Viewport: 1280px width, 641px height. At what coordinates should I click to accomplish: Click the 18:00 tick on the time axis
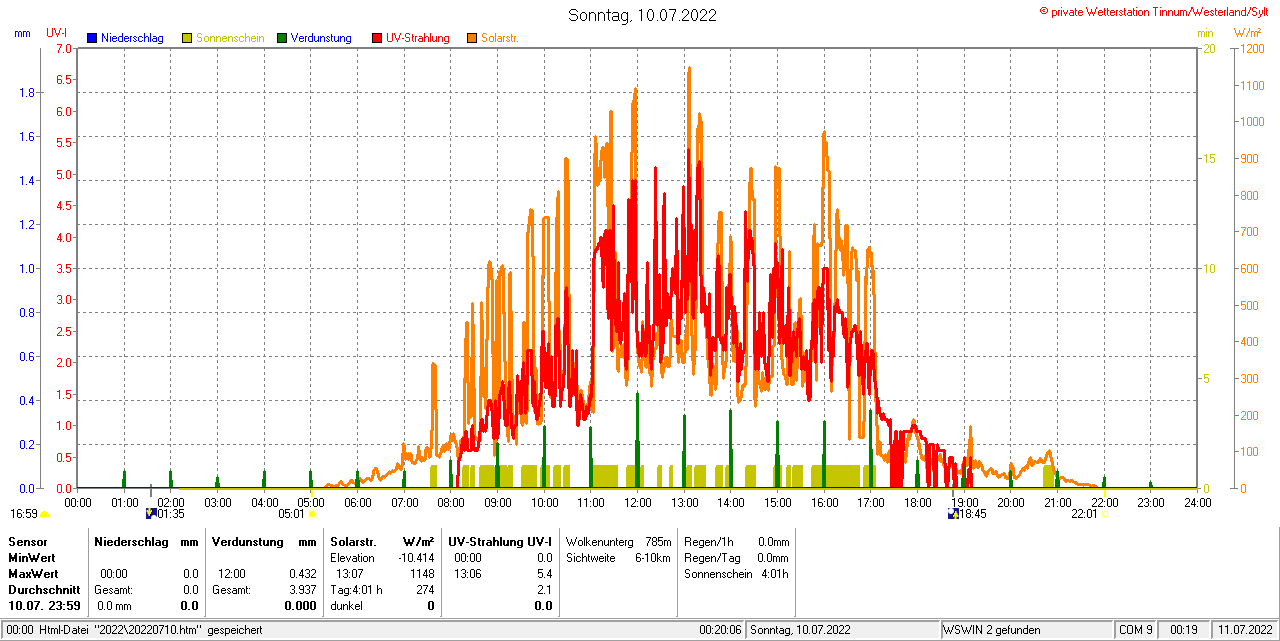pyautogui.click(x=917, y=502)
